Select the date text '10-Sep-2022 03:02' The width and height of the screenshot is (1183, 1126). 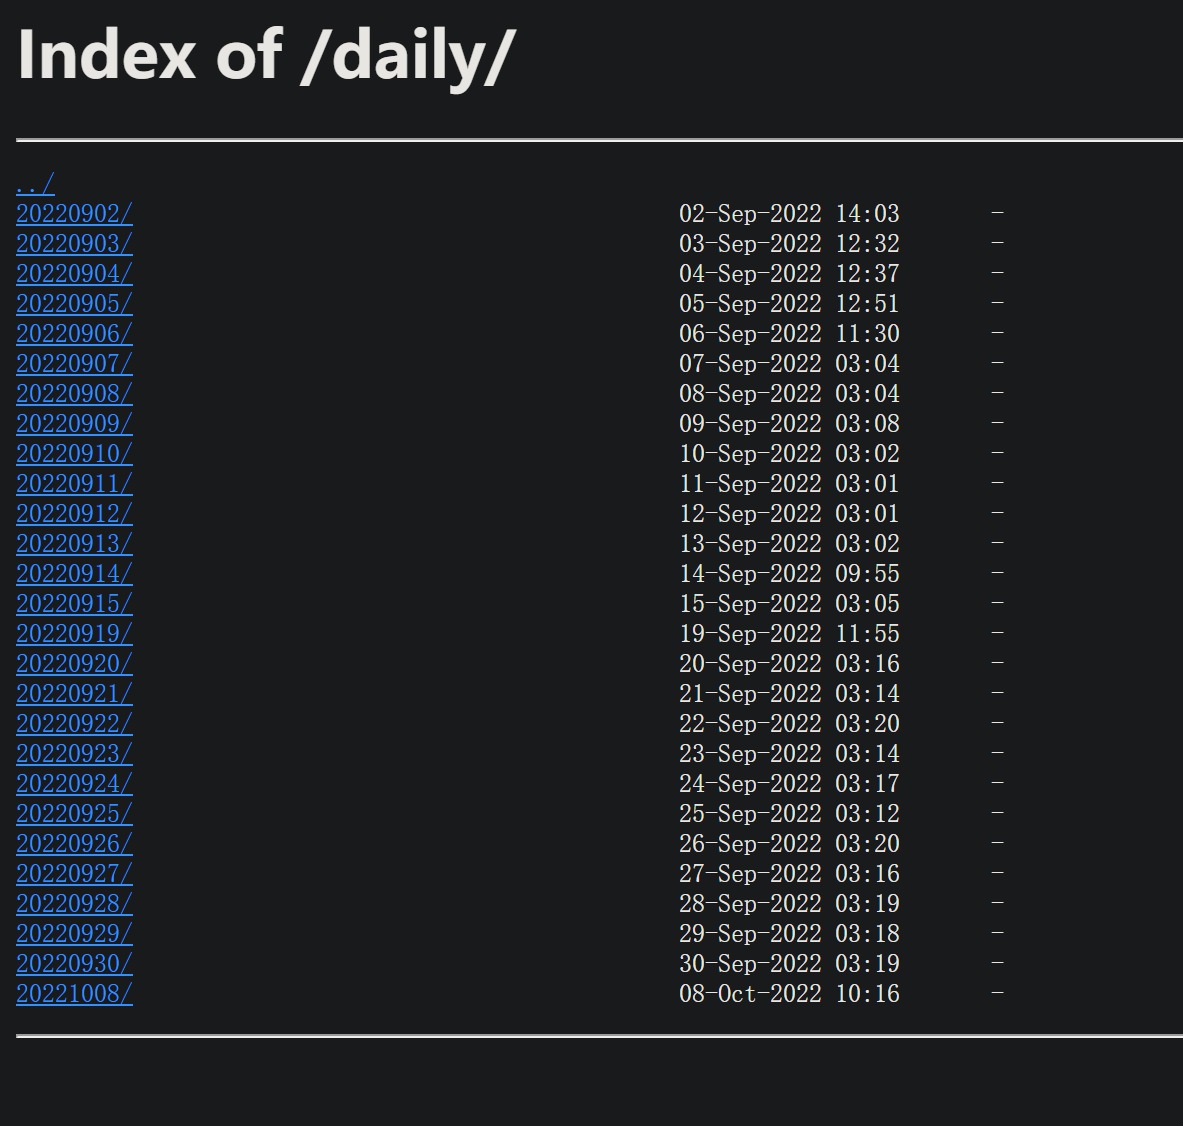point(789,454)
